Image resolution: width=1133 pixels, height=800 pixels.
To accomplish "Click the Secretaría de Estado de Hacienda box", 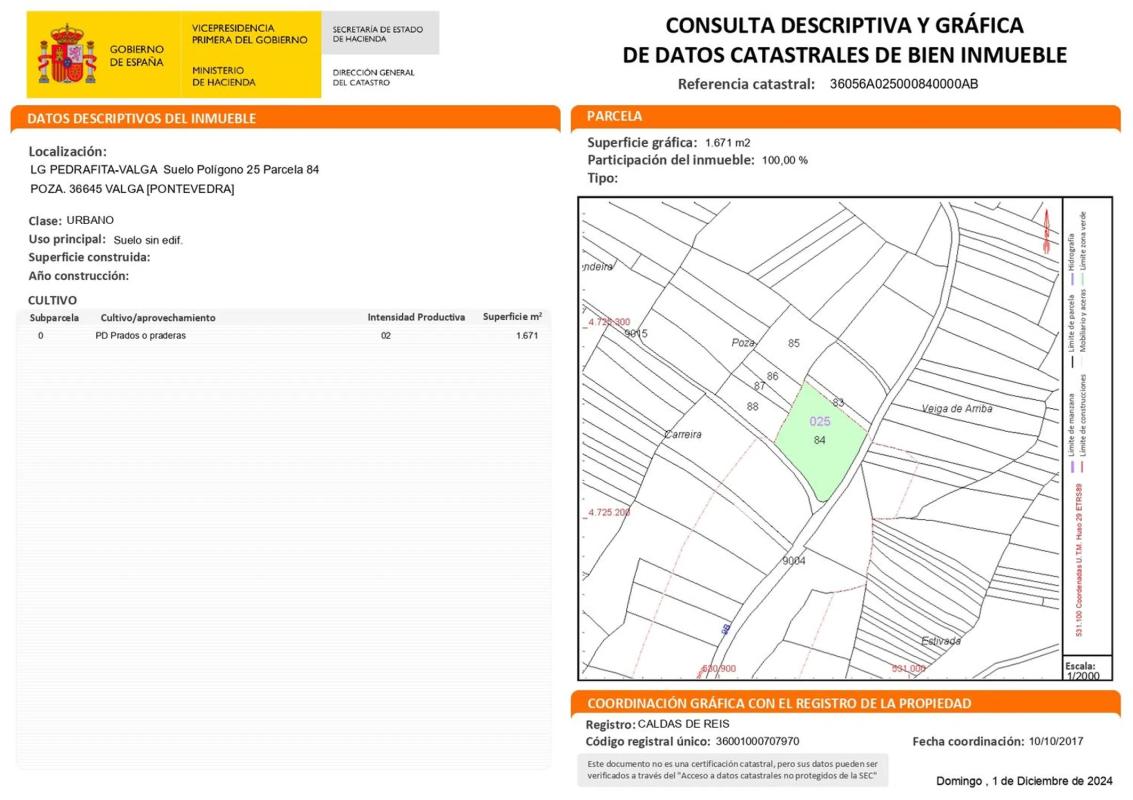I will click(x=379, y=34).
